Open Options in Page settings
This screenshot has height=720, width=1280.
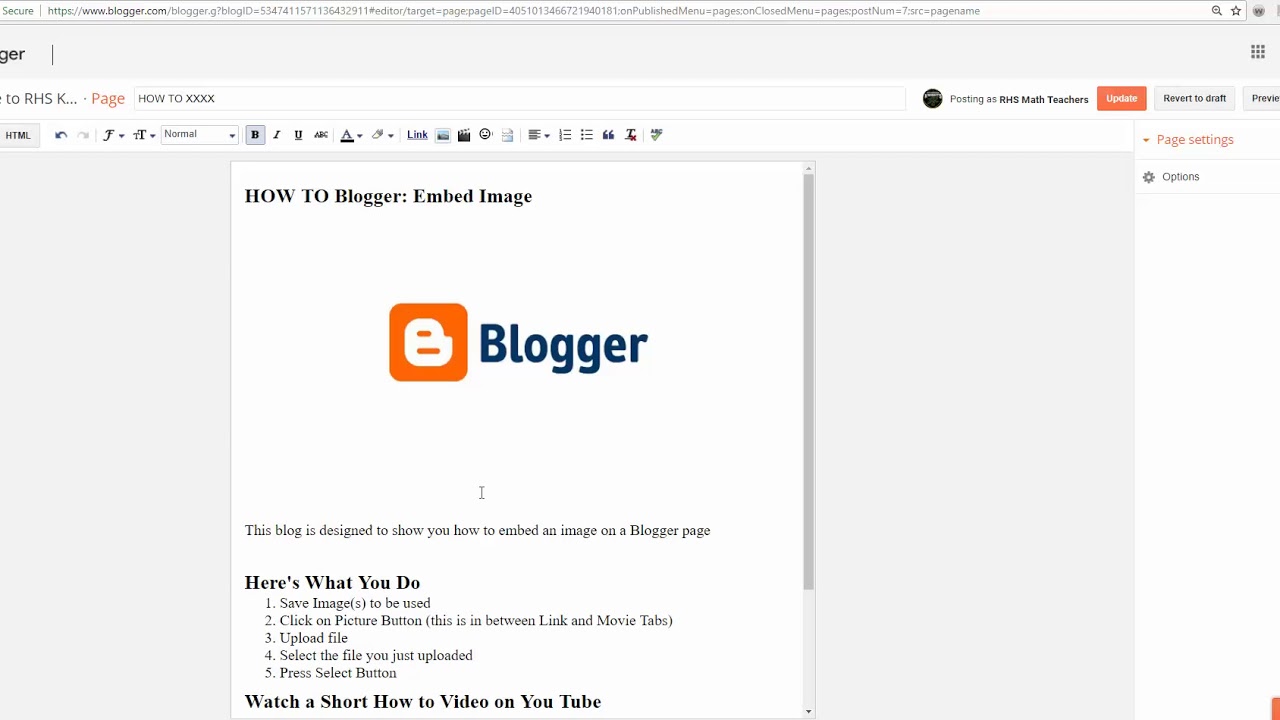coord(1180,177)
